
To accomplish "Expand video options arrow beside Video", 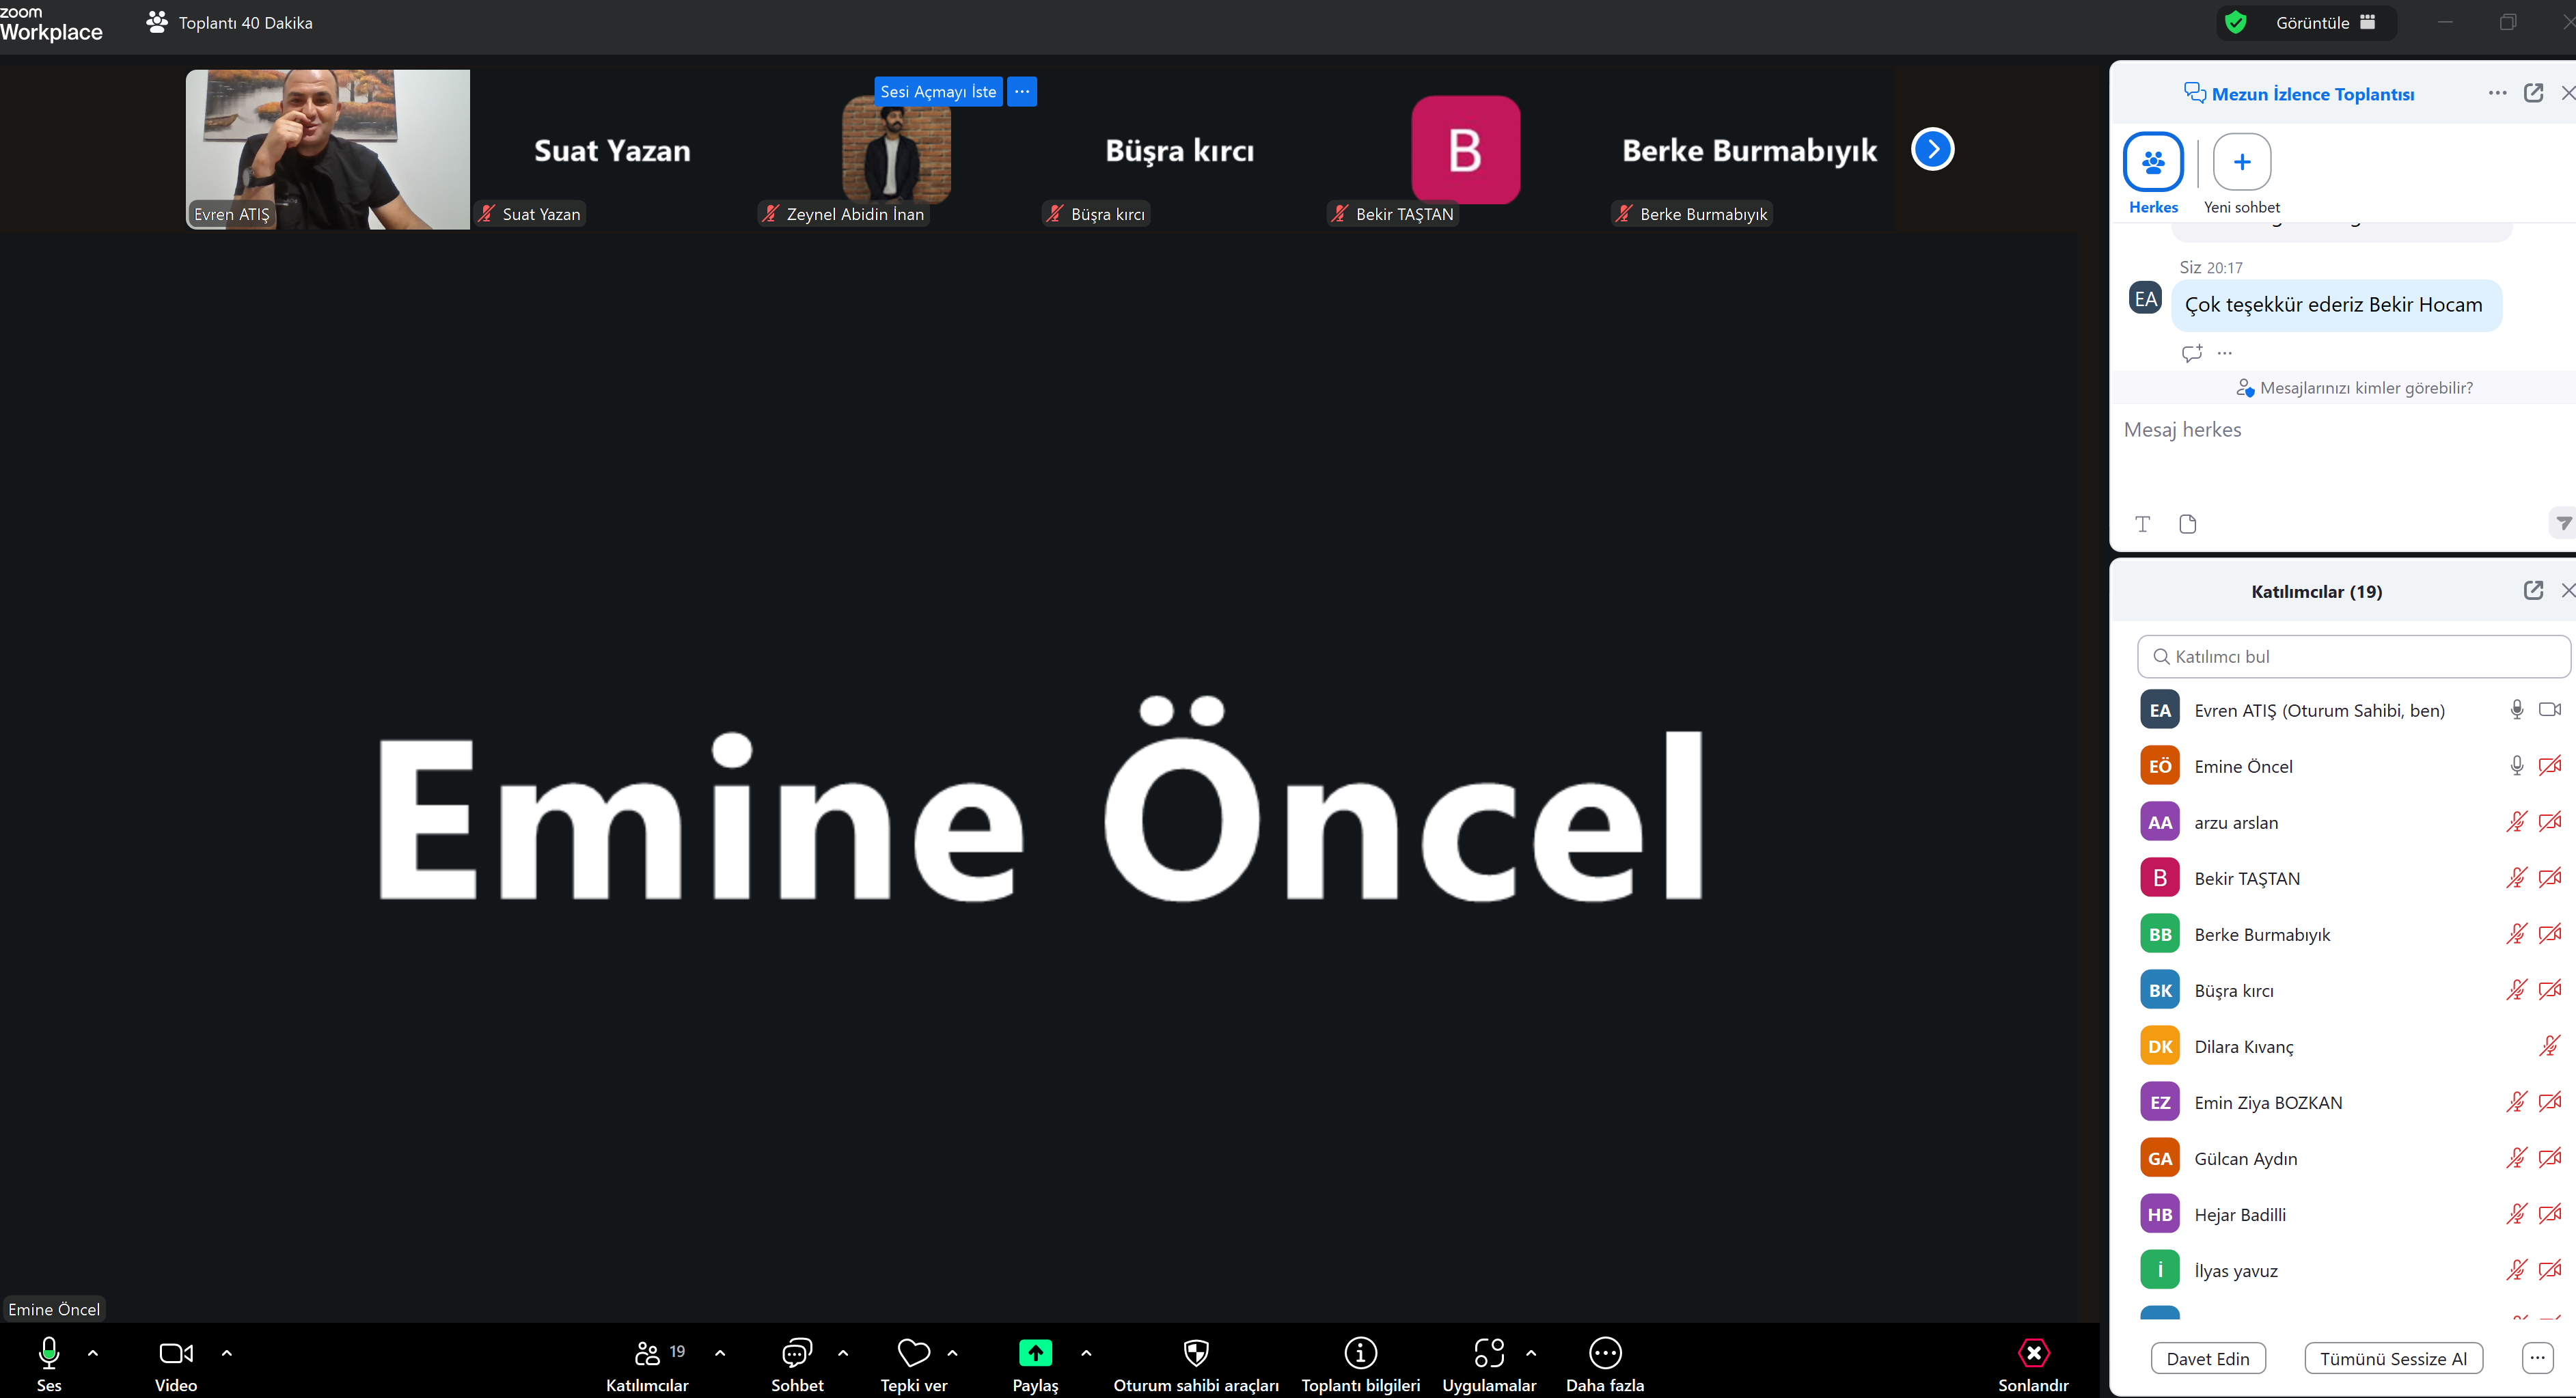I will pos(227,1353).
